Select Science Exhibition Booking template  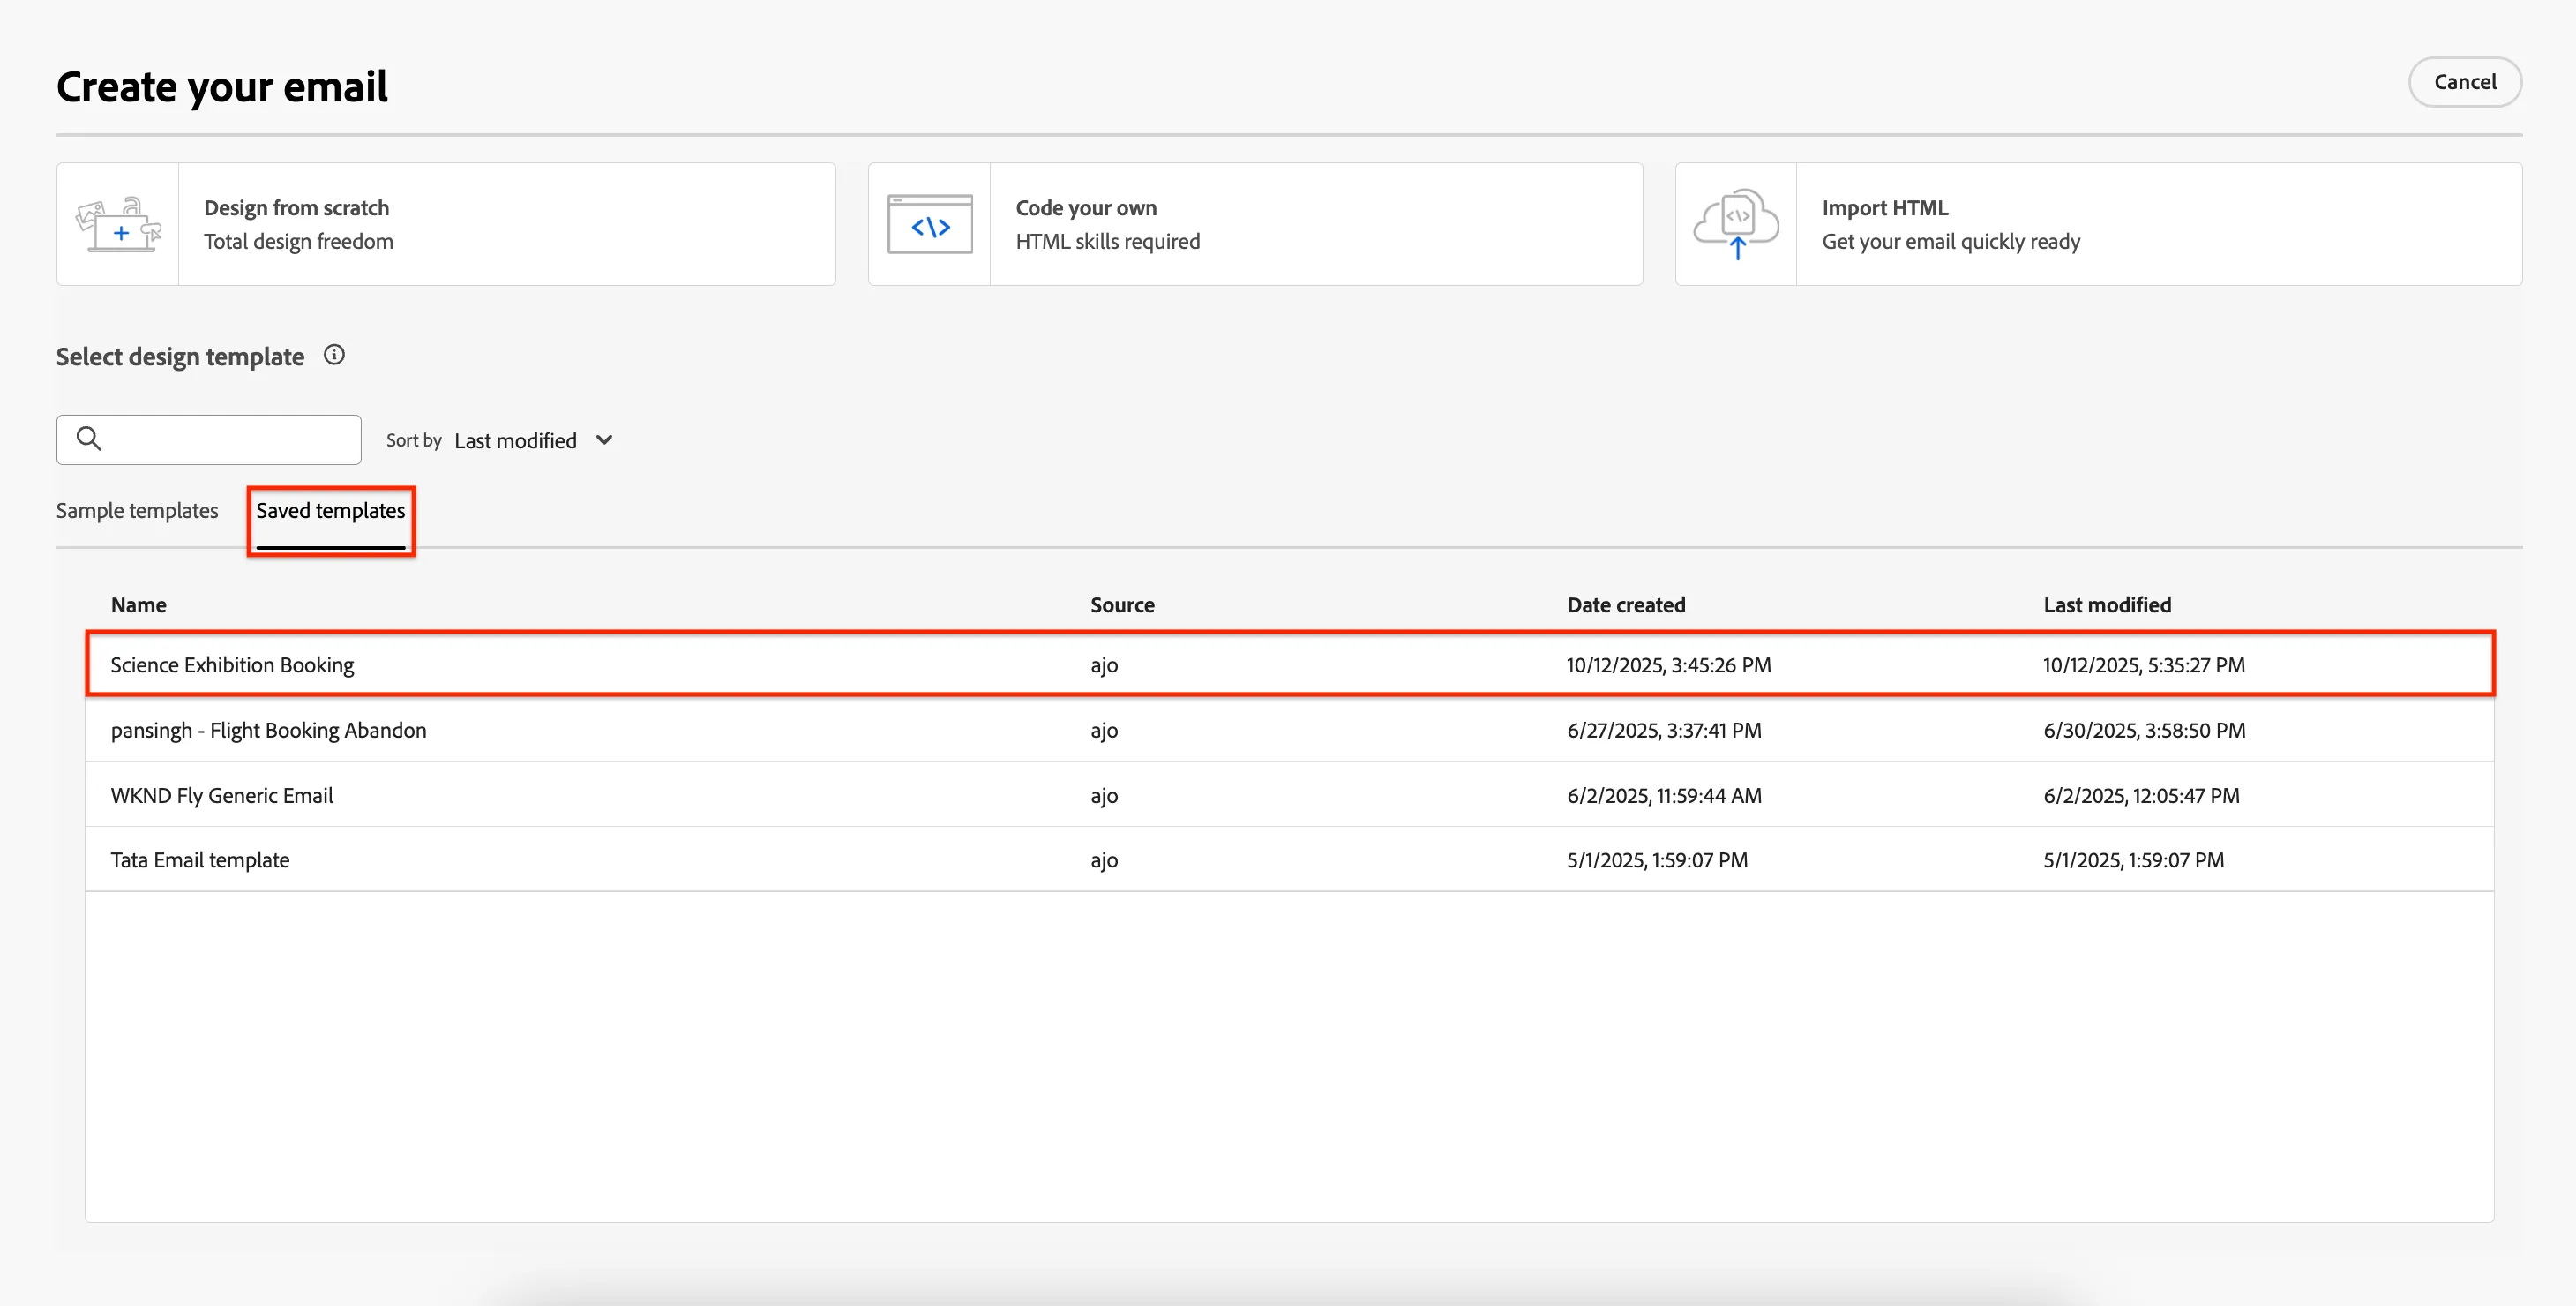(x=1290, y=665)
